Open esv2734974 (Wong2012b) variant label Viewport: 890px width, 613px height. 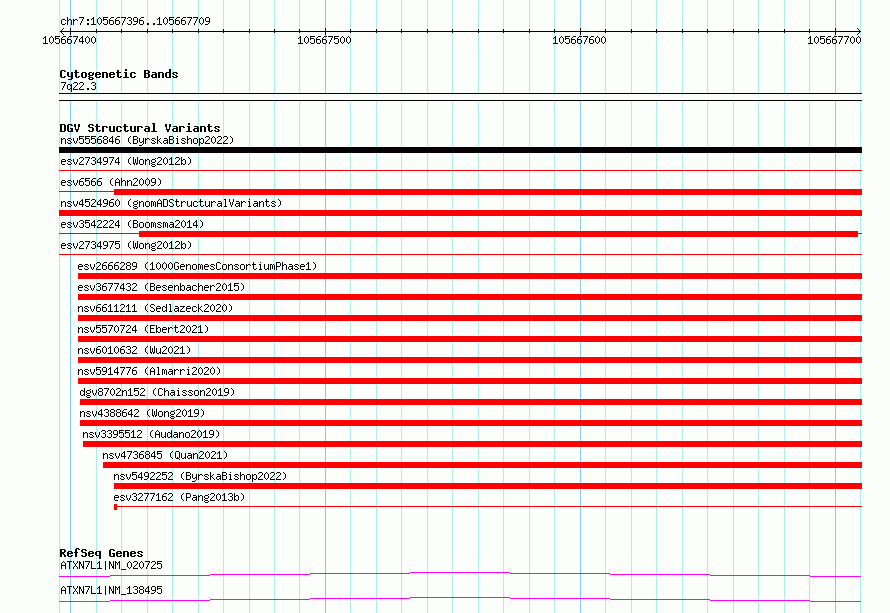126,161
